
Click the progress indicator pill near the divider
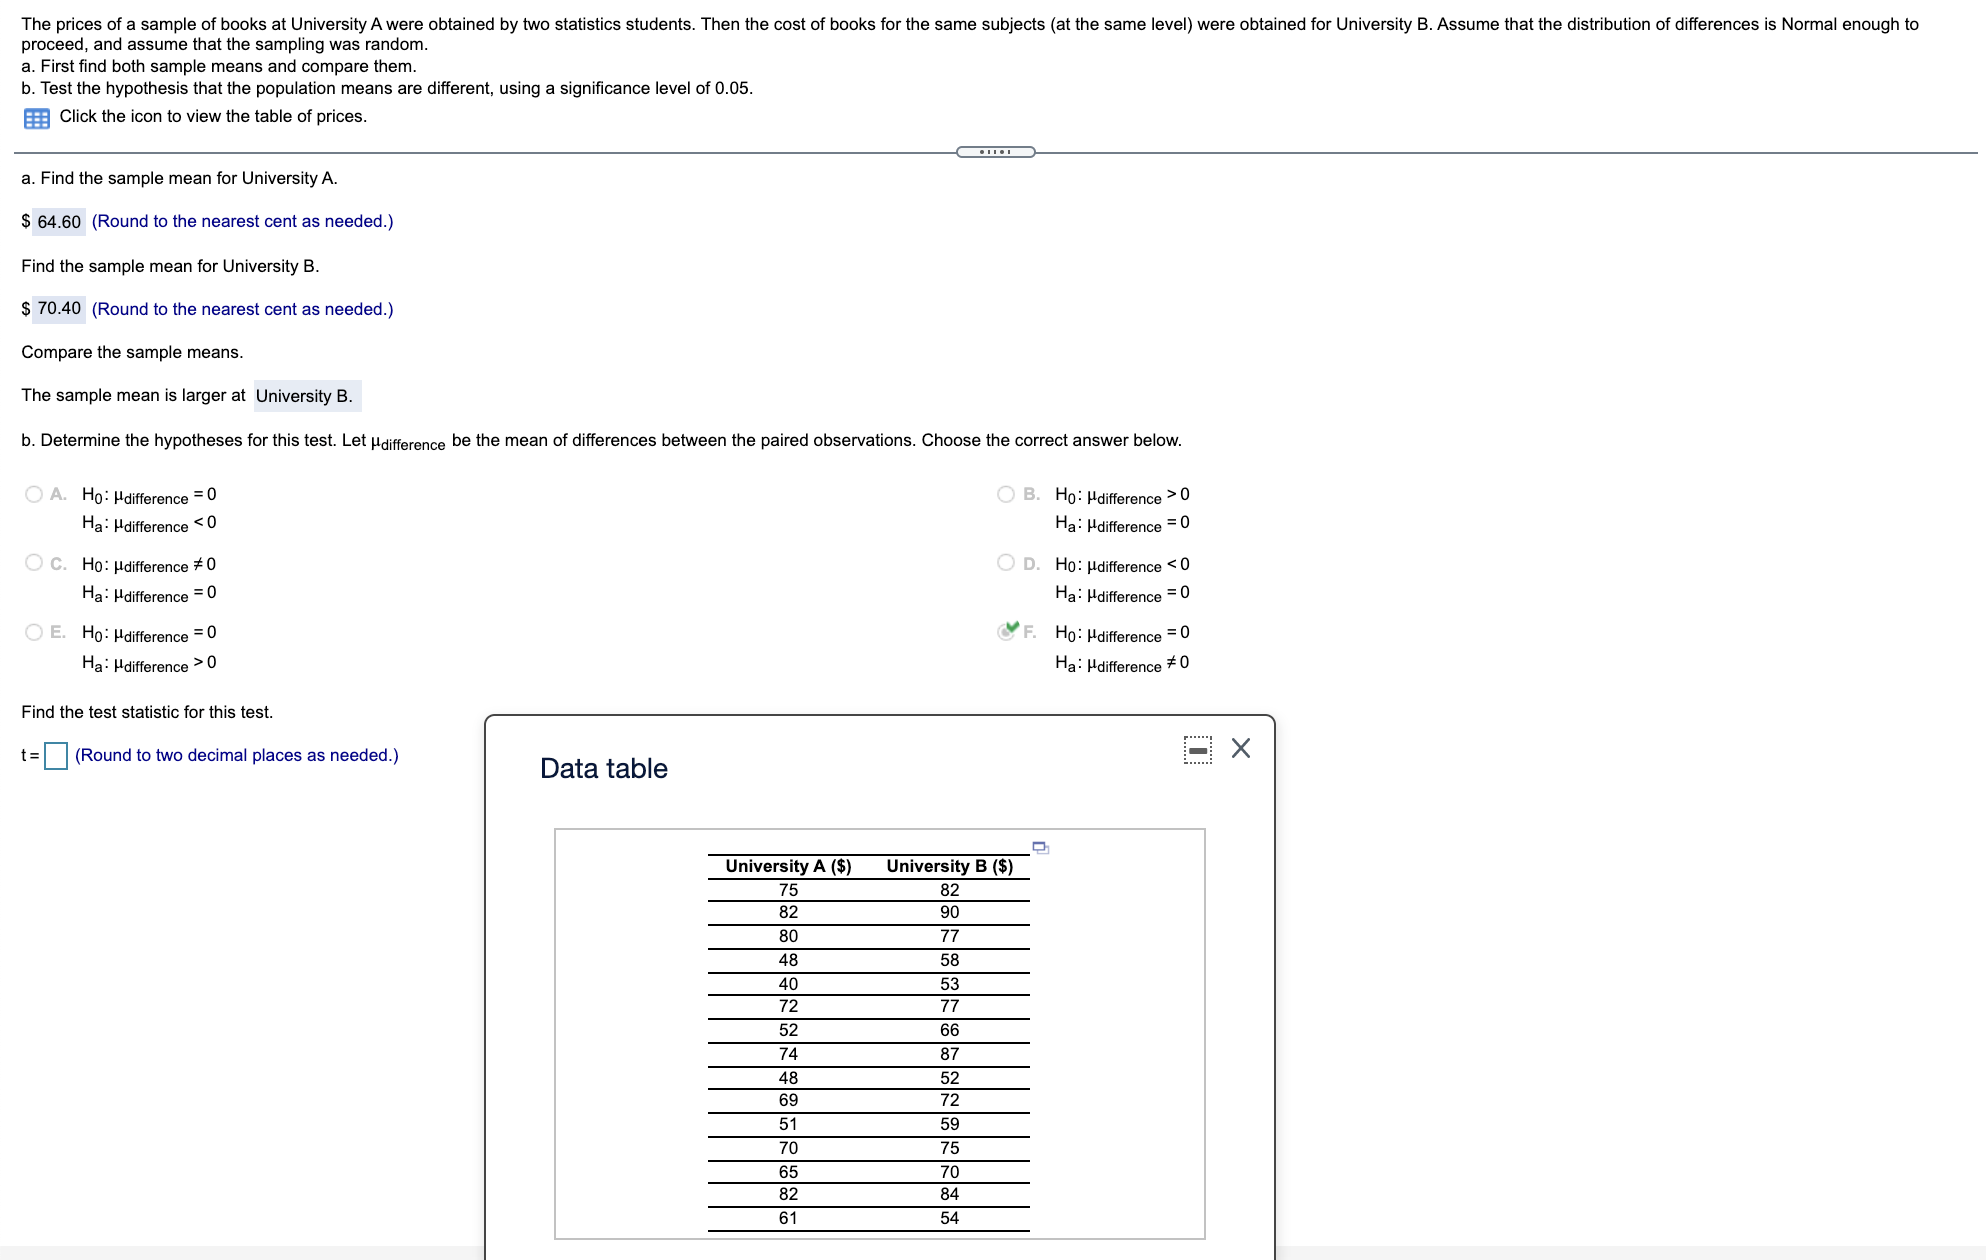pyautogui.click(x=995, y=150)
